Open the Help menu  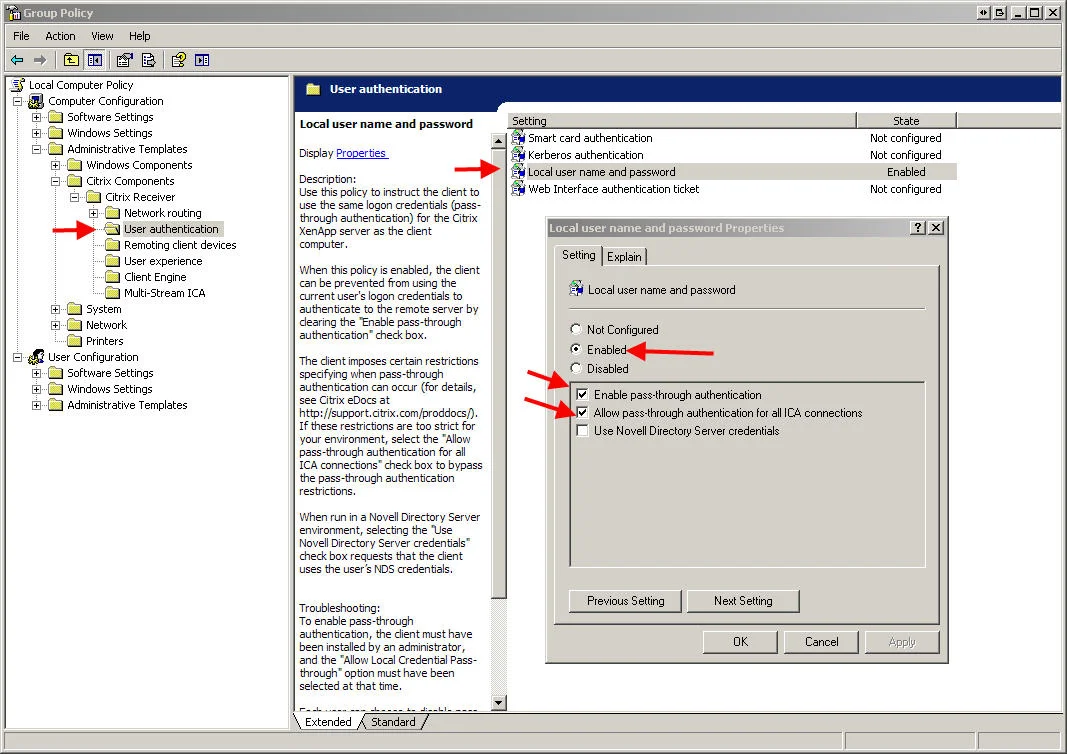pyautogui.click(x=139, y=36)
